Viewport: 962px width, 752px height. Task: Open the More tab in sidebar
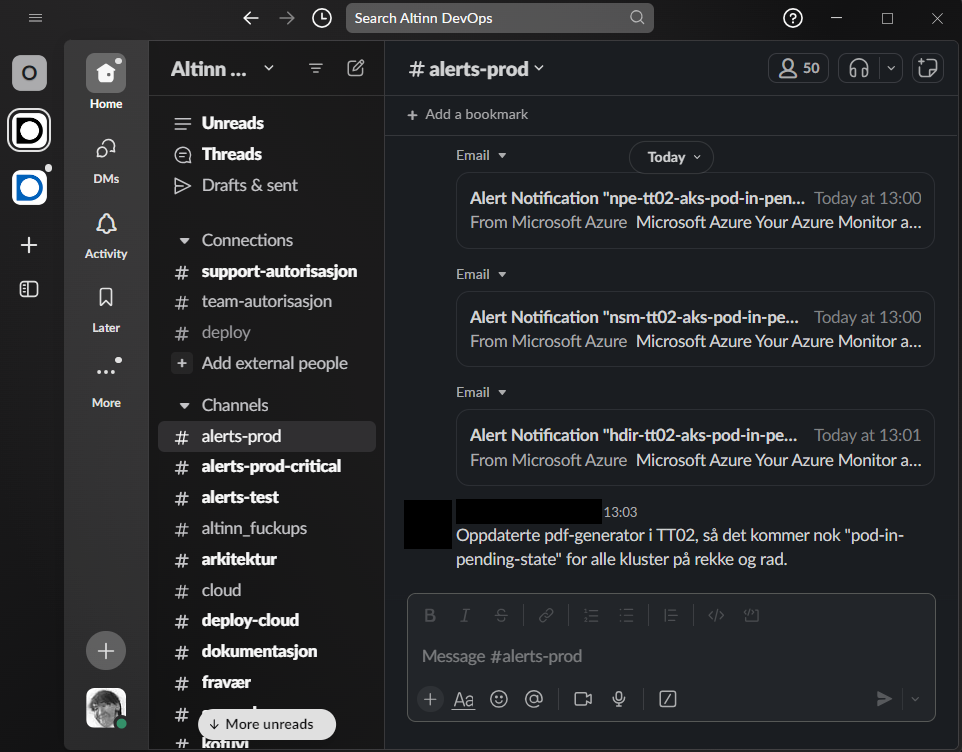pyautogui.click(x=106, y=383)
